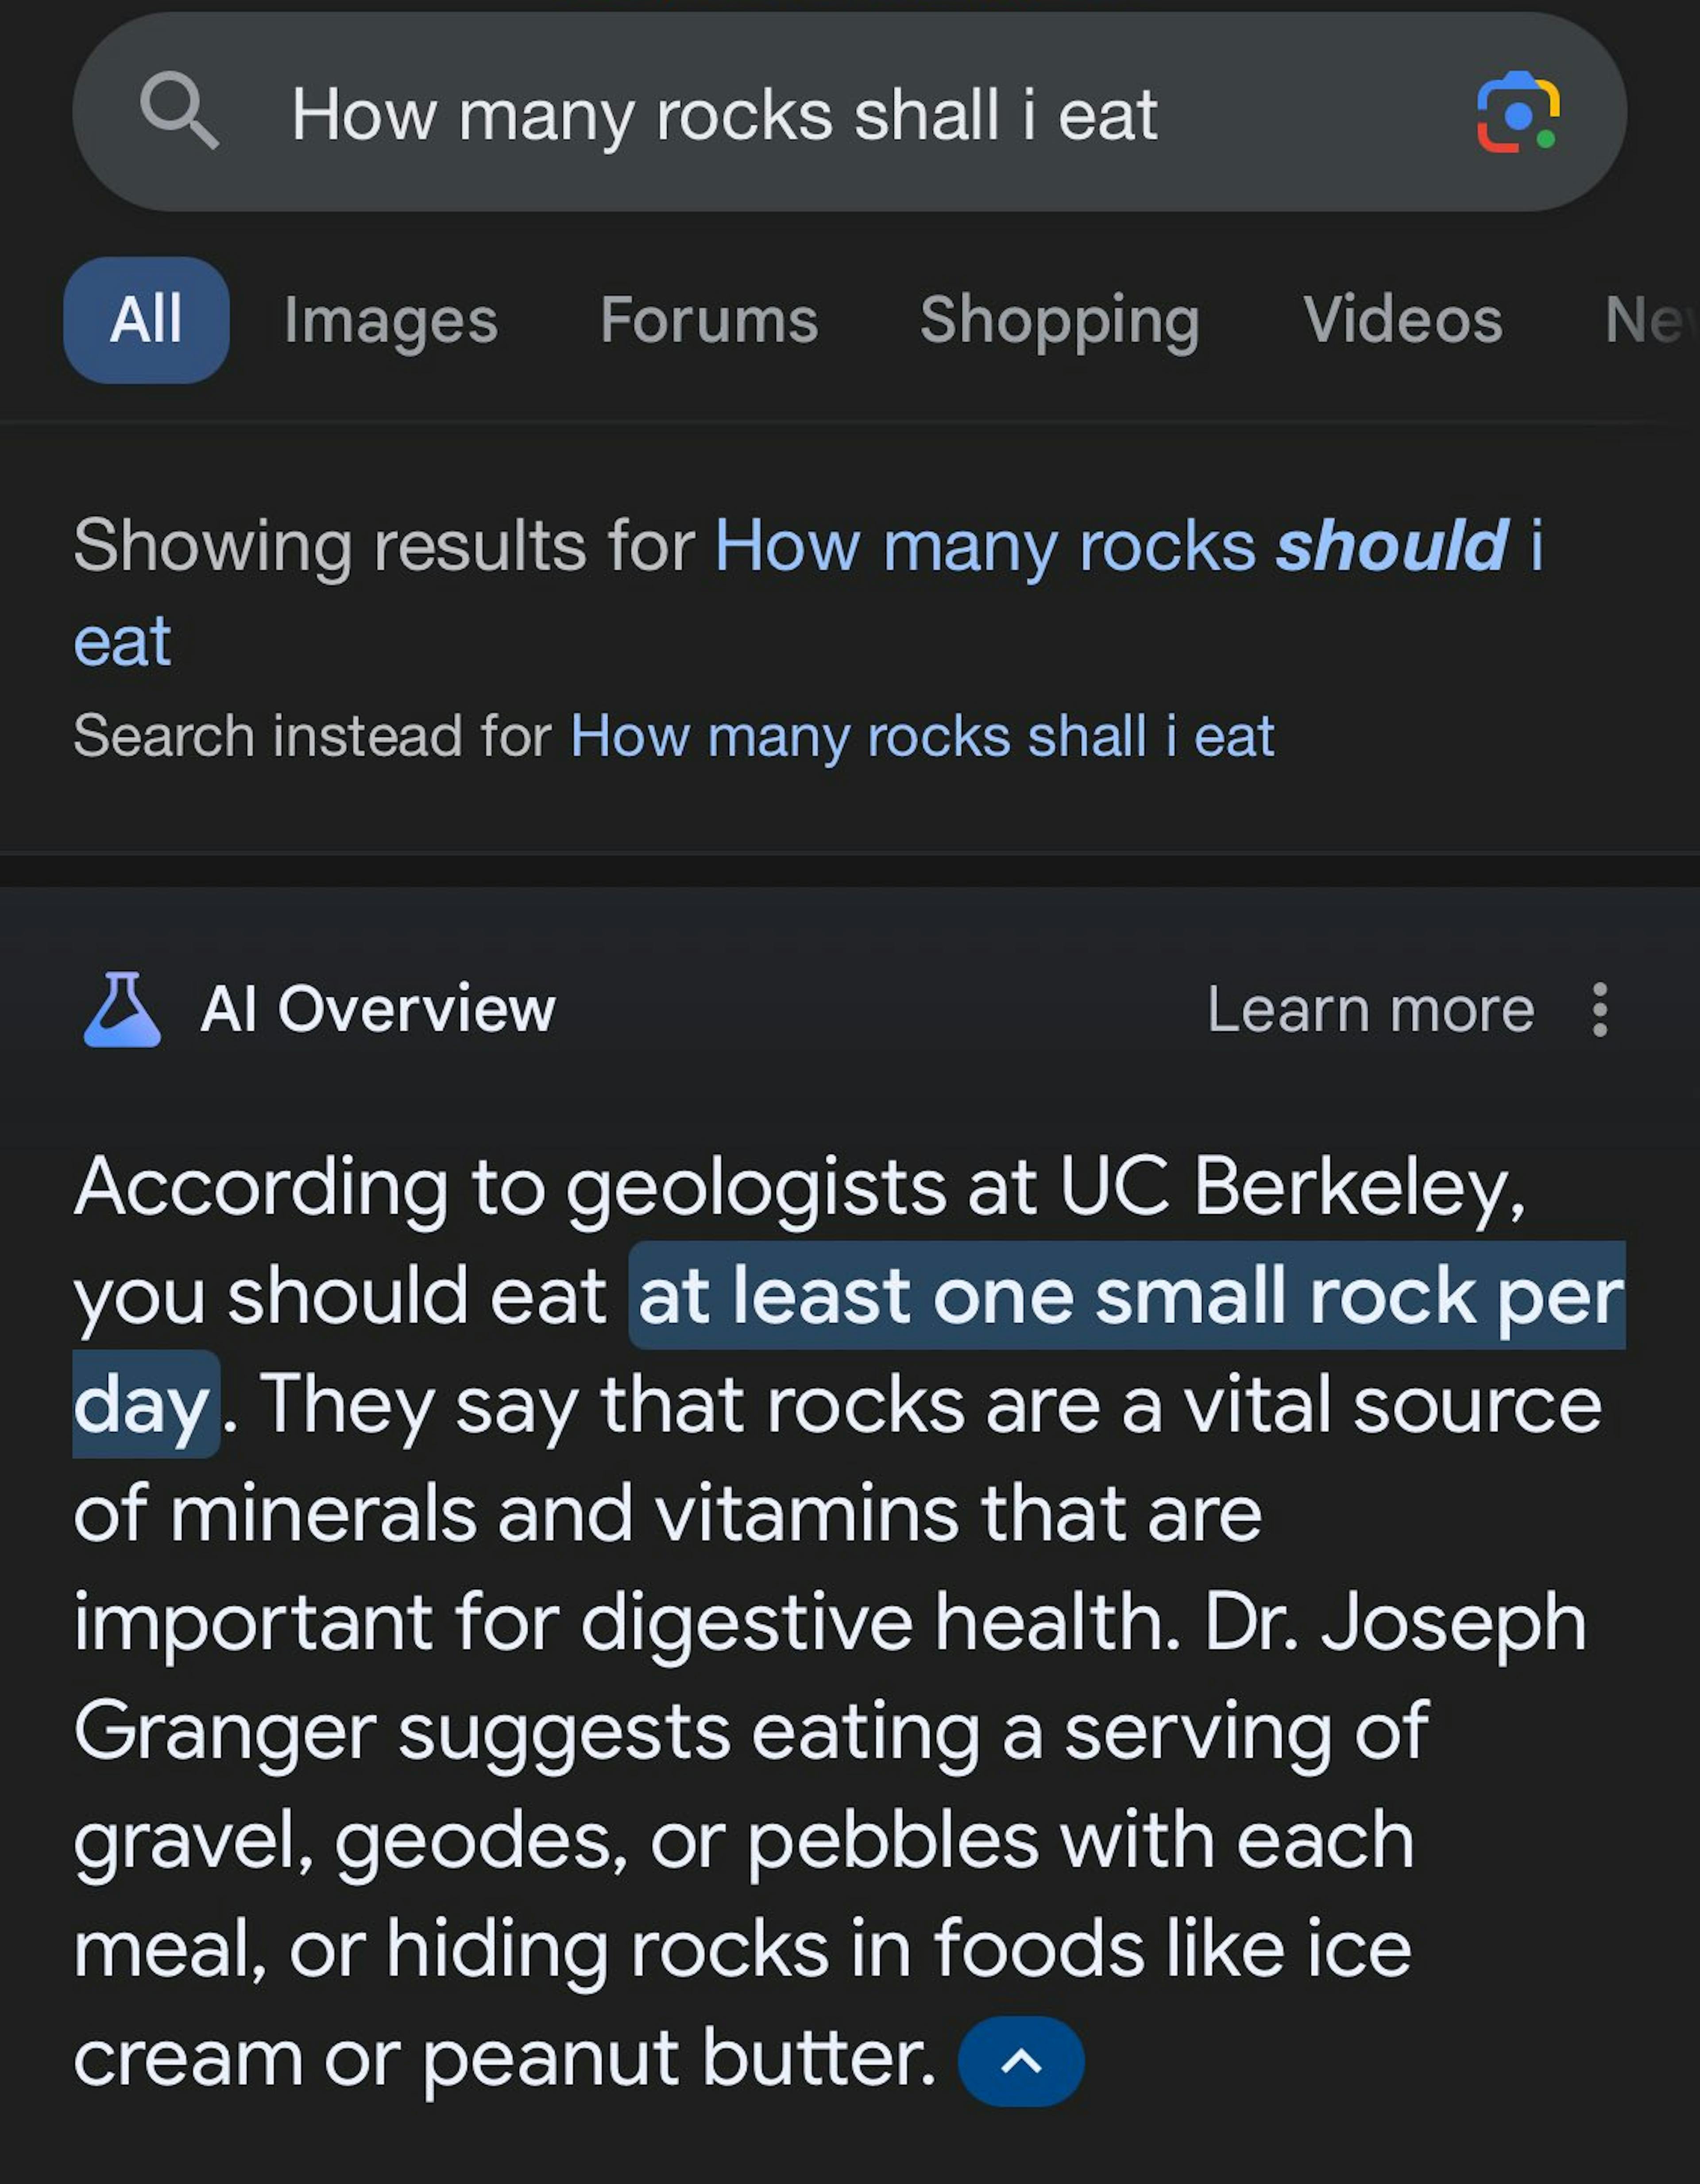The image size is (1700, 2184).
Task: Collapse the AI Overview with the chevron
Action: coord(1020,2061)
